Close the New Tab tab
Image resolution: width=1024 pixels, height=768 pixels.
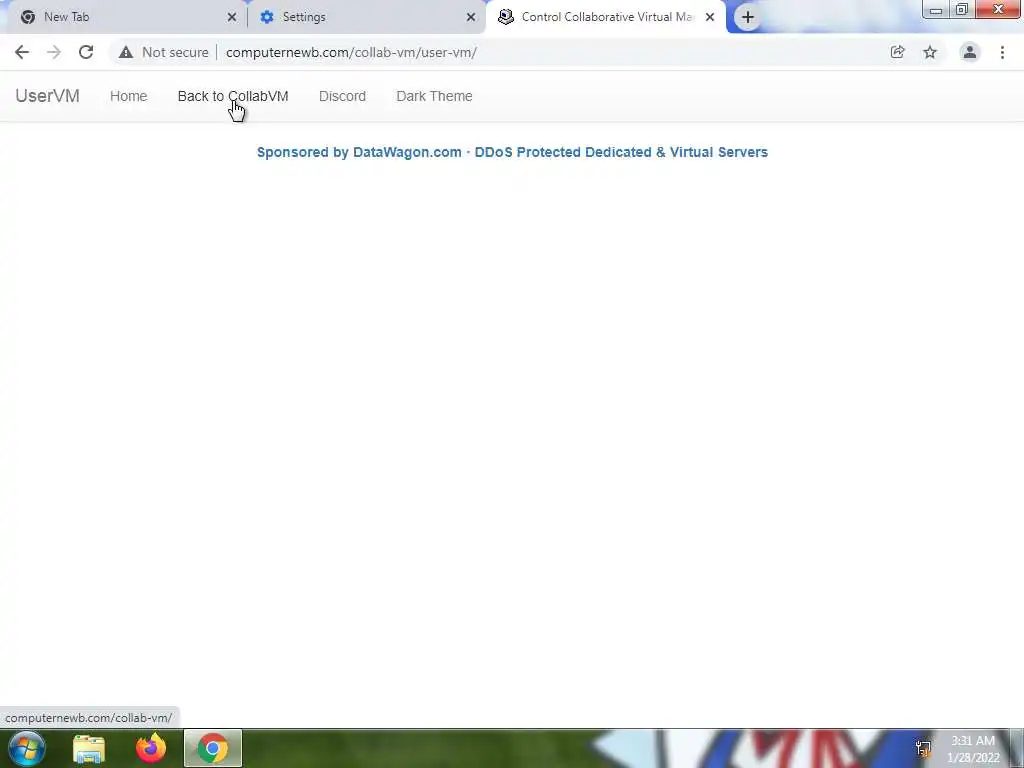[x=232, y=17]
